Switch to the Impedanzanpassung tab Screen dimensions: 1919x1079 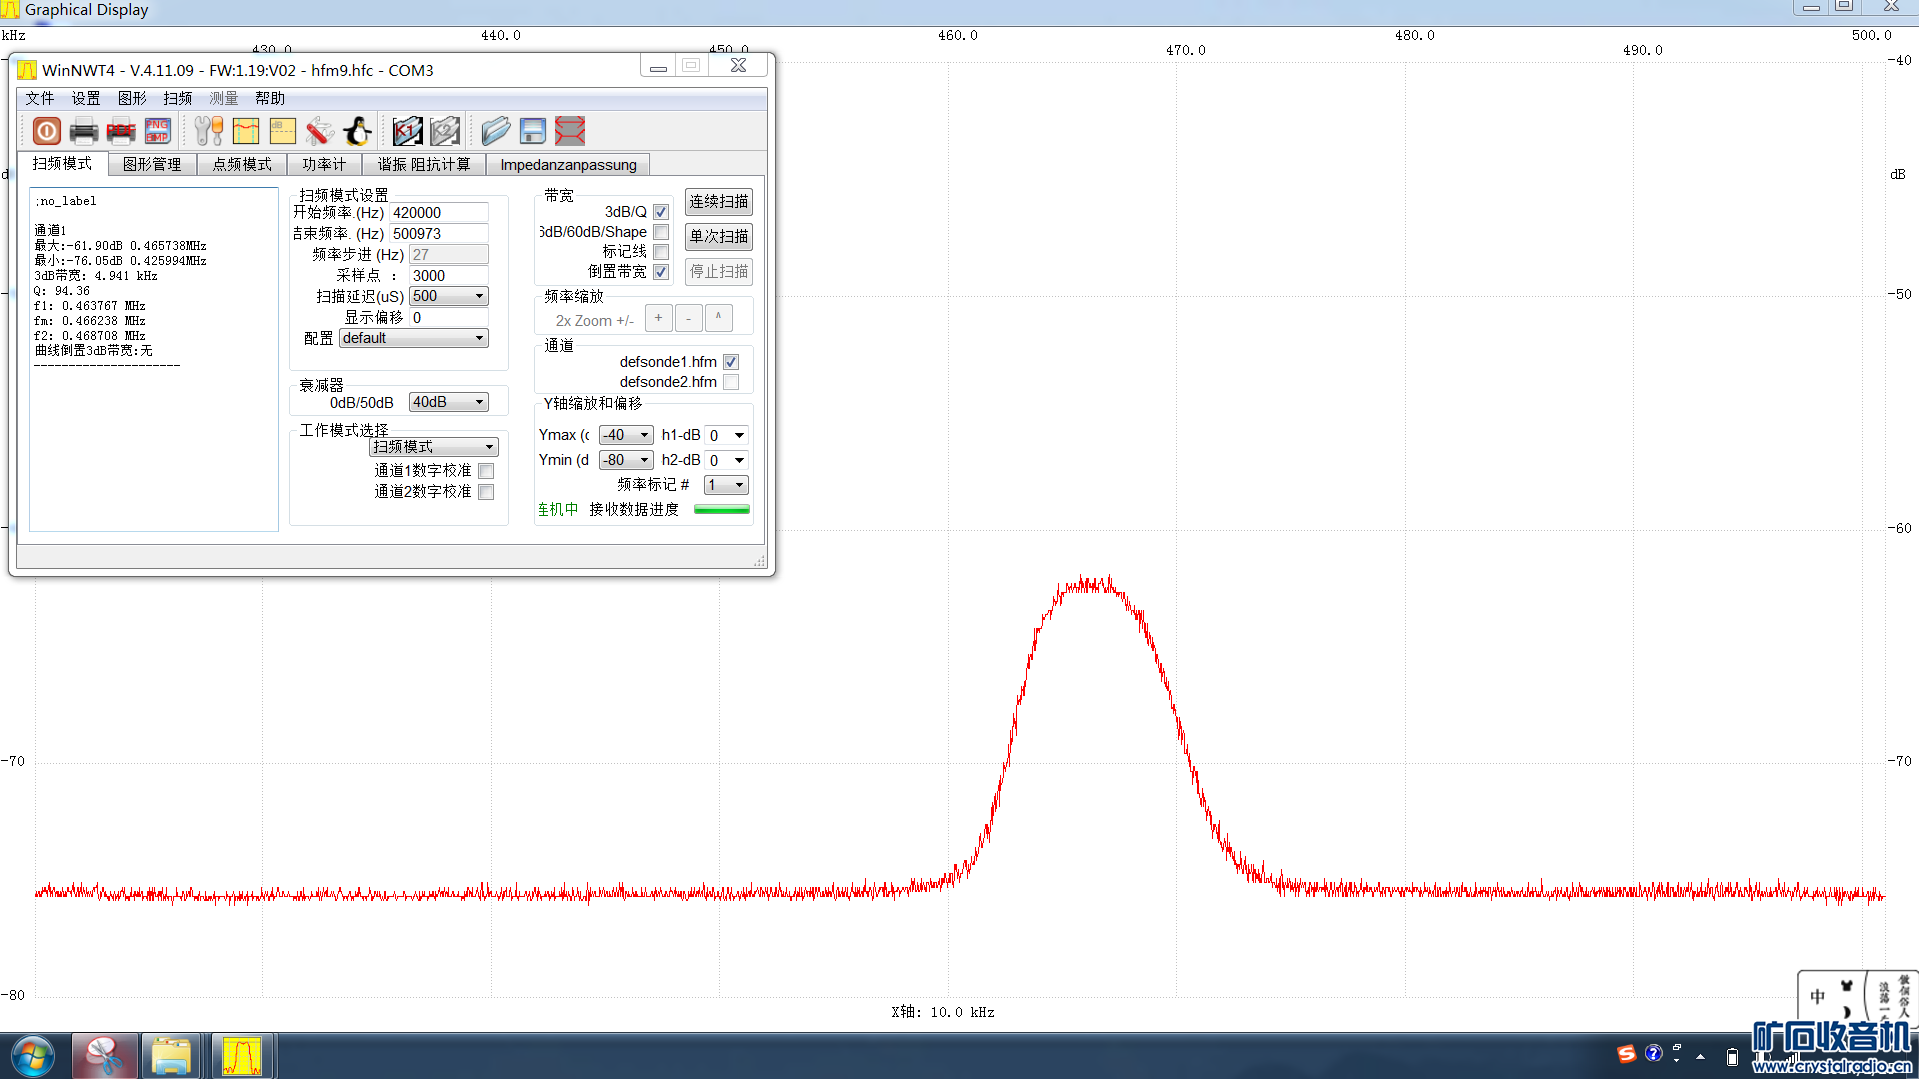568,164
